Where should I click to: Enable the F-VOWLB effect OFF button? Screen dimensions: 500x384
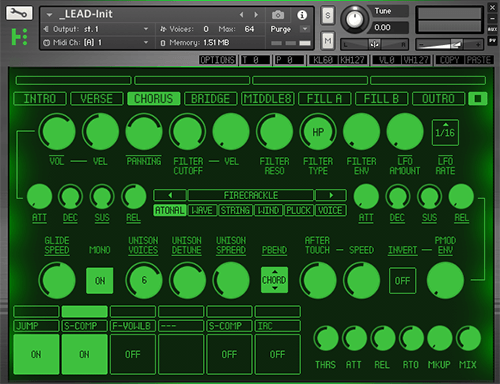coord(133,354)
